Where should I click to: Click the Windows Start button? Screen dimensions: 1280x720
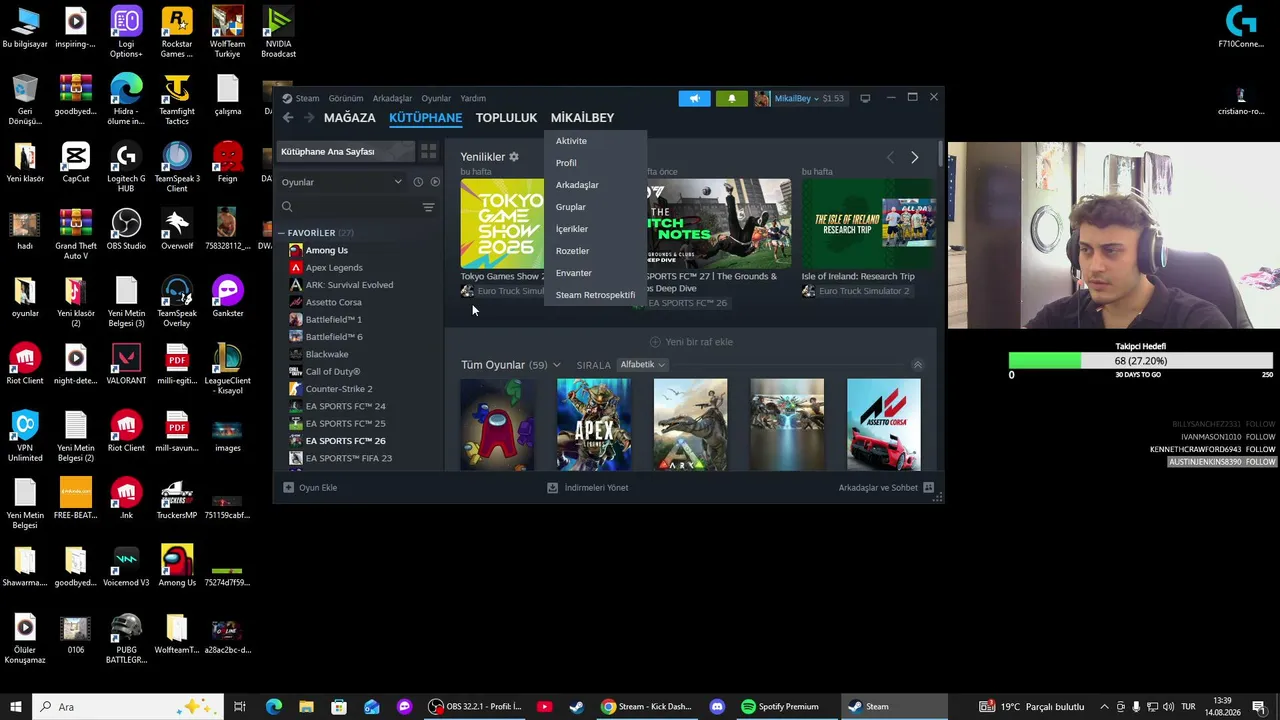(x=16, y=707)
